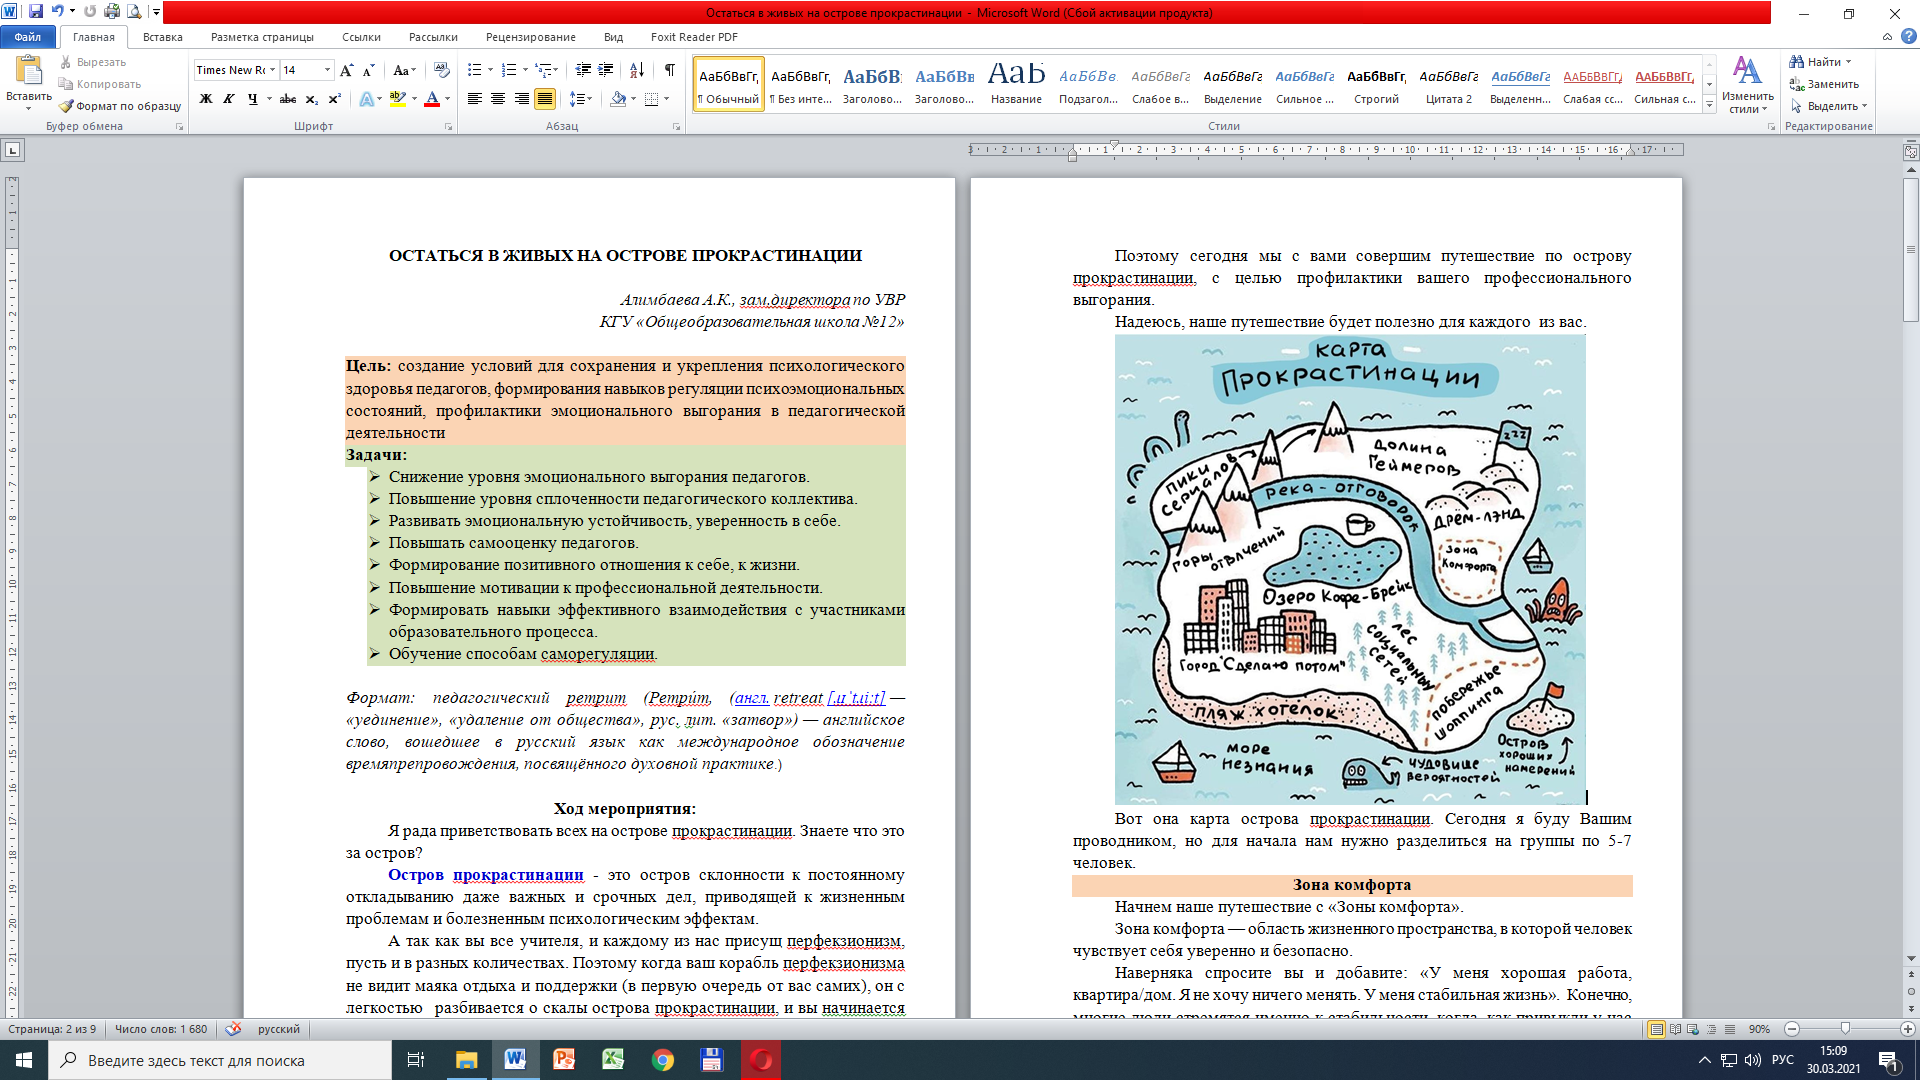This screenshot has width=1920, height=1080.
Task: Open PowerPoint from the Windows taskbar
Action: (564, 1060)
